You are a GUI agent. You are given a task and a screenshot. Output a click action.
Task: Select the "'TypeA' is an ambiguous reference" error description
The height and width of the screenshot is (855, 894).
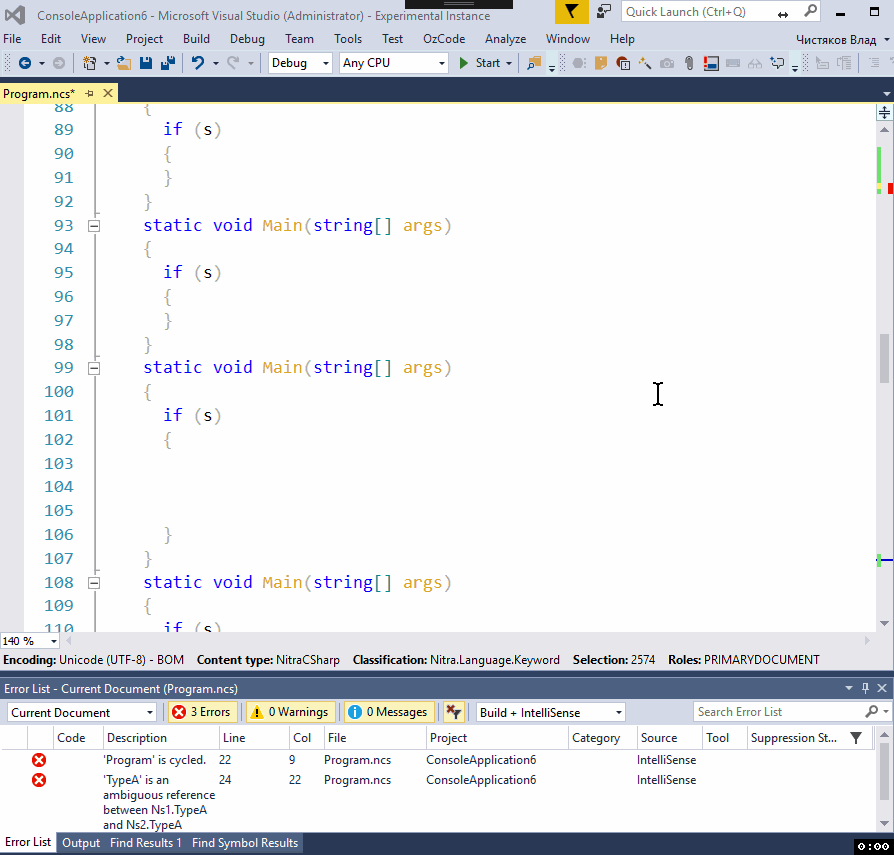coord(159,802)
